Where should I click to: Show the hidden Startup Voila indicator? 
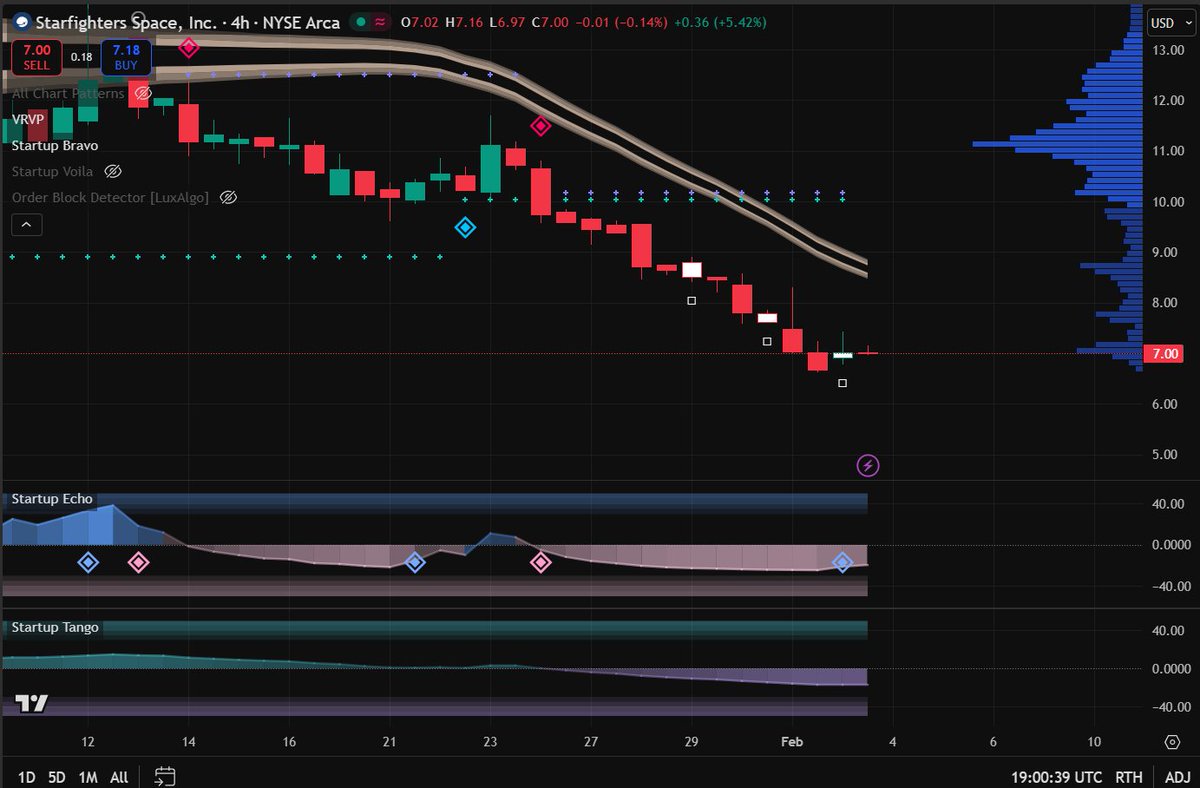pyautogui.click(x=113, y=171)
